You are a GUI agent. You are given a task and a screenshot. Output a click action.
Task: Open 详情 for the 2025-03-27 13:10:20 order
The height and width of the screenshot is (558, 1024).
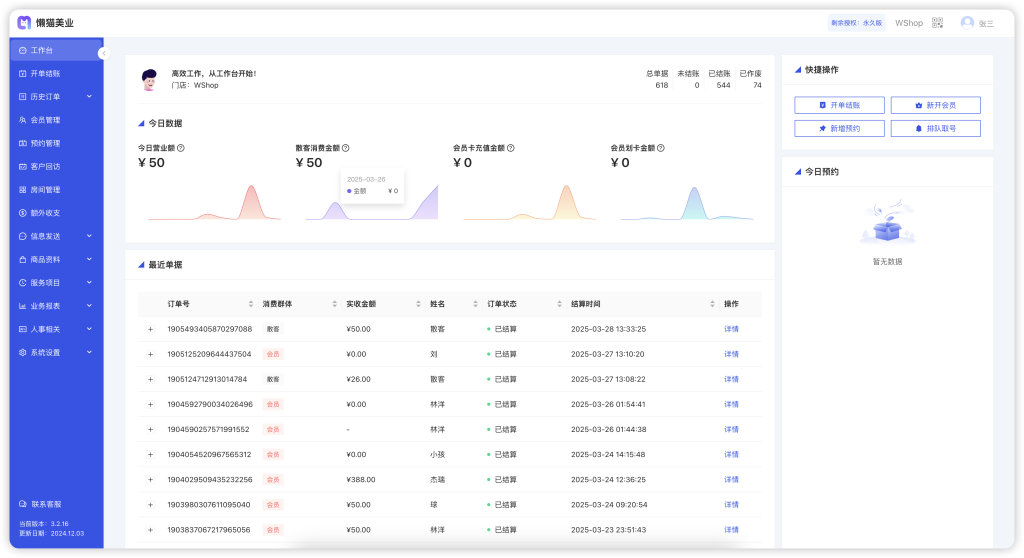[x=731, y=354]
